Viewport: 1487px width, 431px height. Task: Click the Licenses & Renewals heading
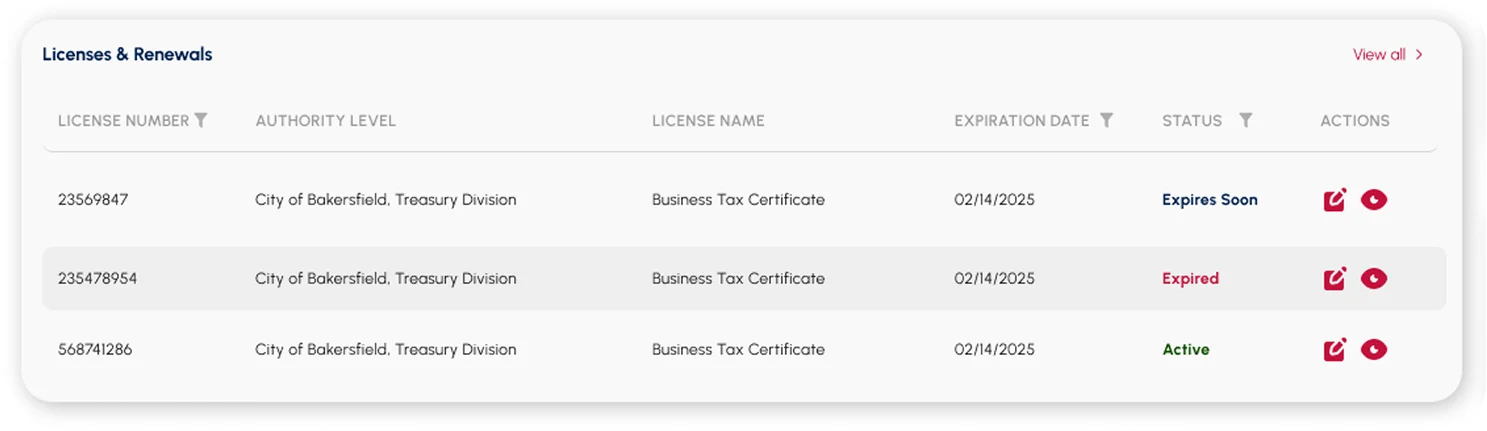coord(127,55)
